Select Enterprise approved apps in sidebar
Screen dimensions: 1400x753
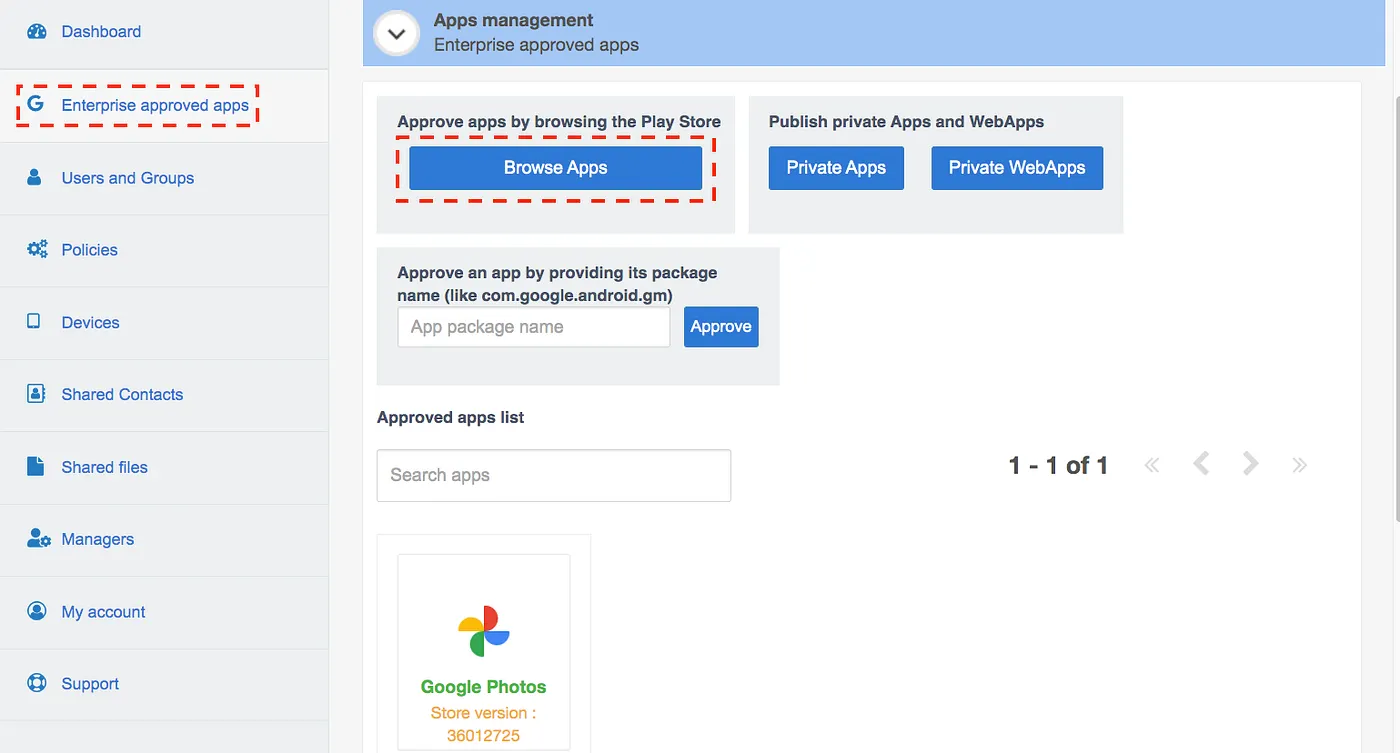click(x=155, y=105)
